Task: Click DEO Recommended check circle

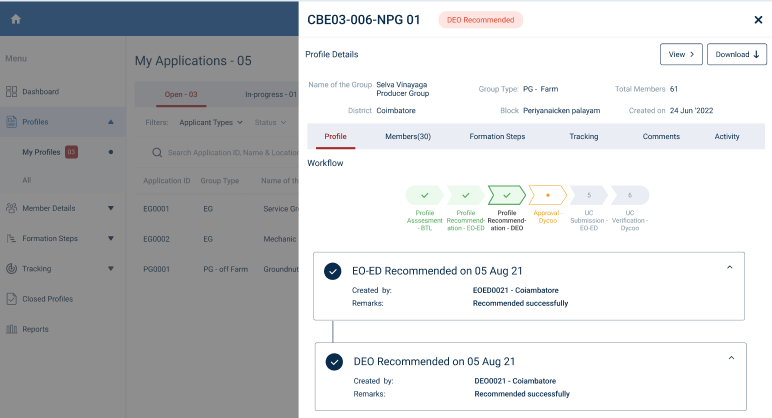Action: (334, 361)
